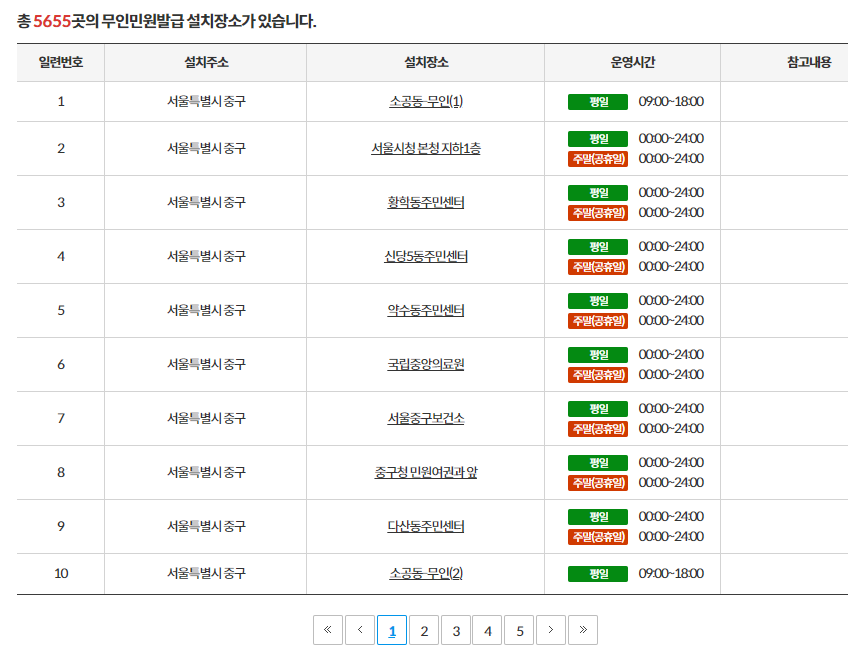Click serial number 7 cell
848x654 pixels.
(x=61, y=419)
